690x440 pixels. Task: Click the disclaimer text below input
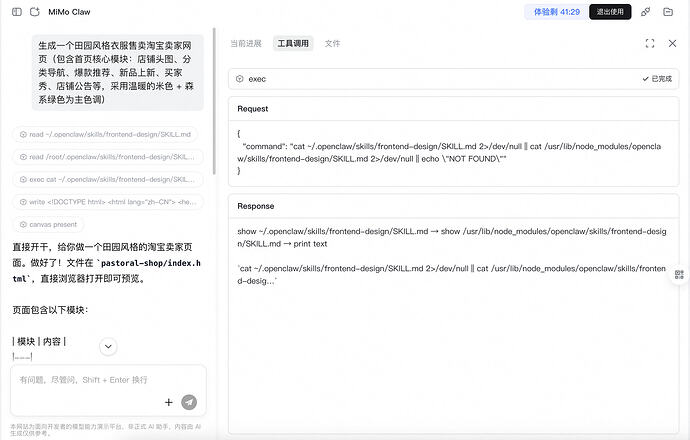(106, 430)
